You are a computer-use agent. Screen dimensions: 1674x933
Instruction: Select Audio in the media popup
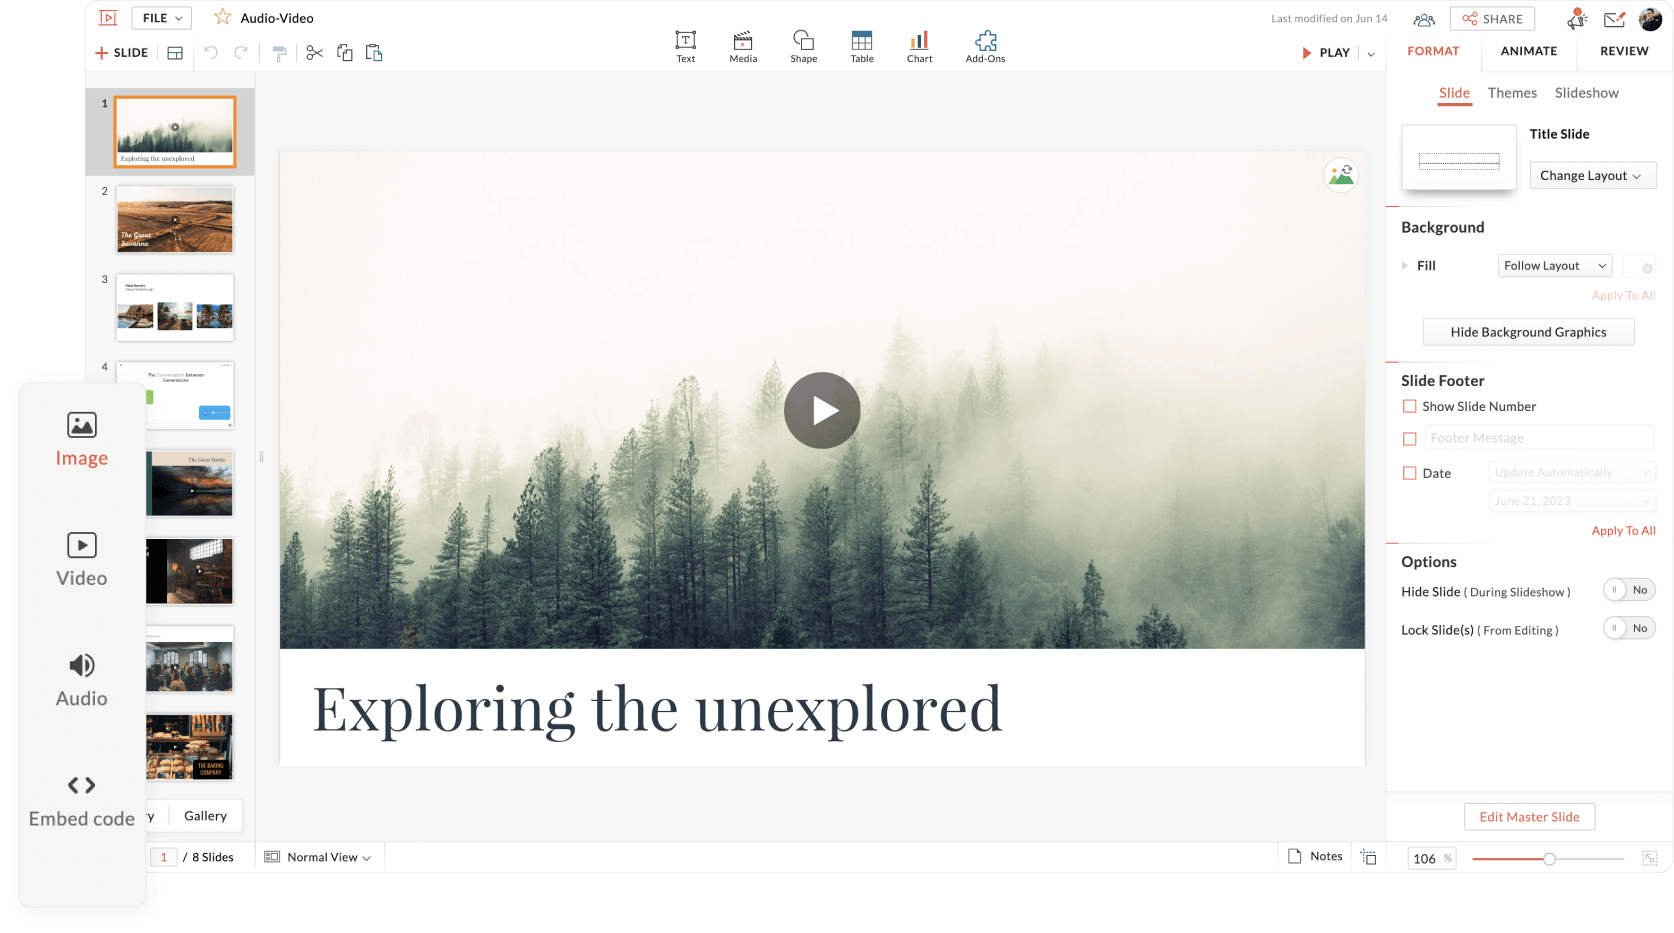(x=81, y=680)
